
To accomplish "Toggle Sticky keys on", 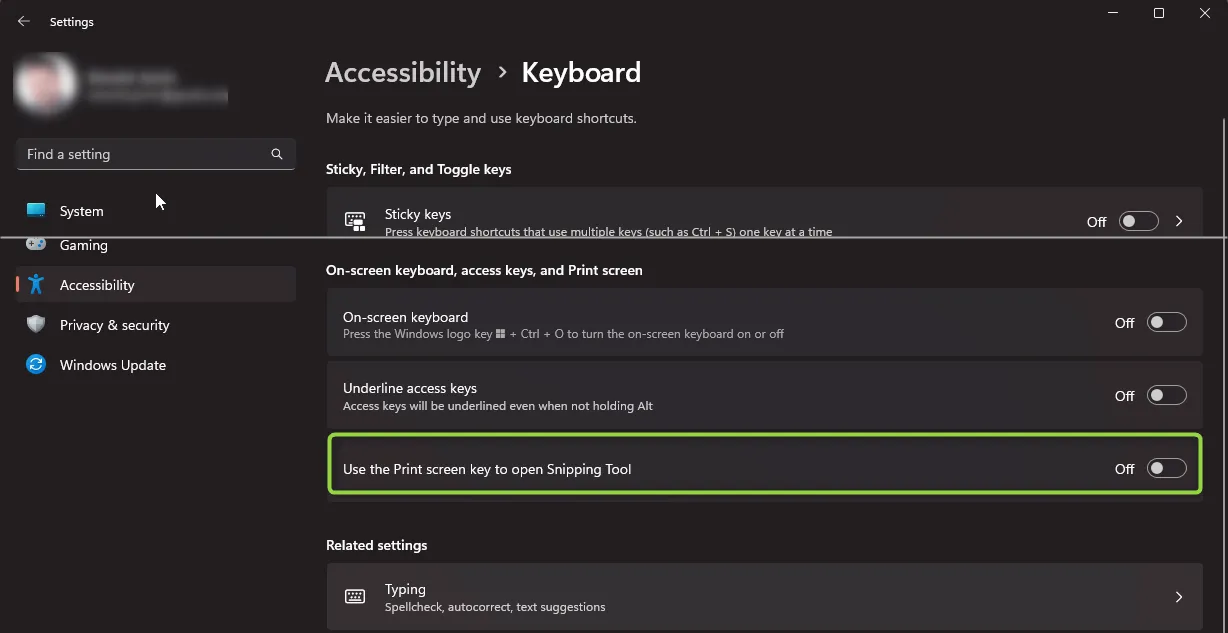I will 1138,221.
